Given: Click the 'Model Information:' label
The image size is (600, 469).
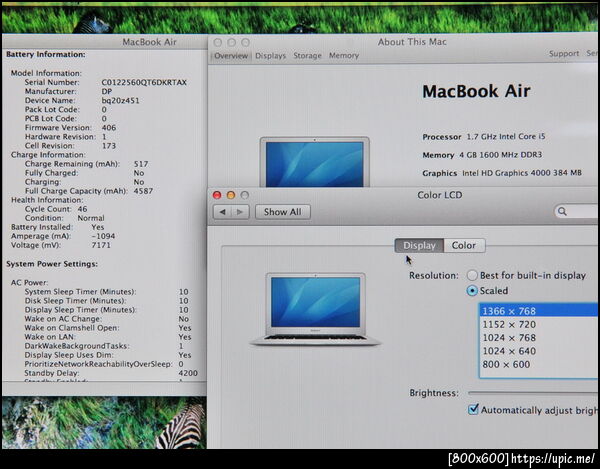Looking at the screenshot, I should coord(46,73).
